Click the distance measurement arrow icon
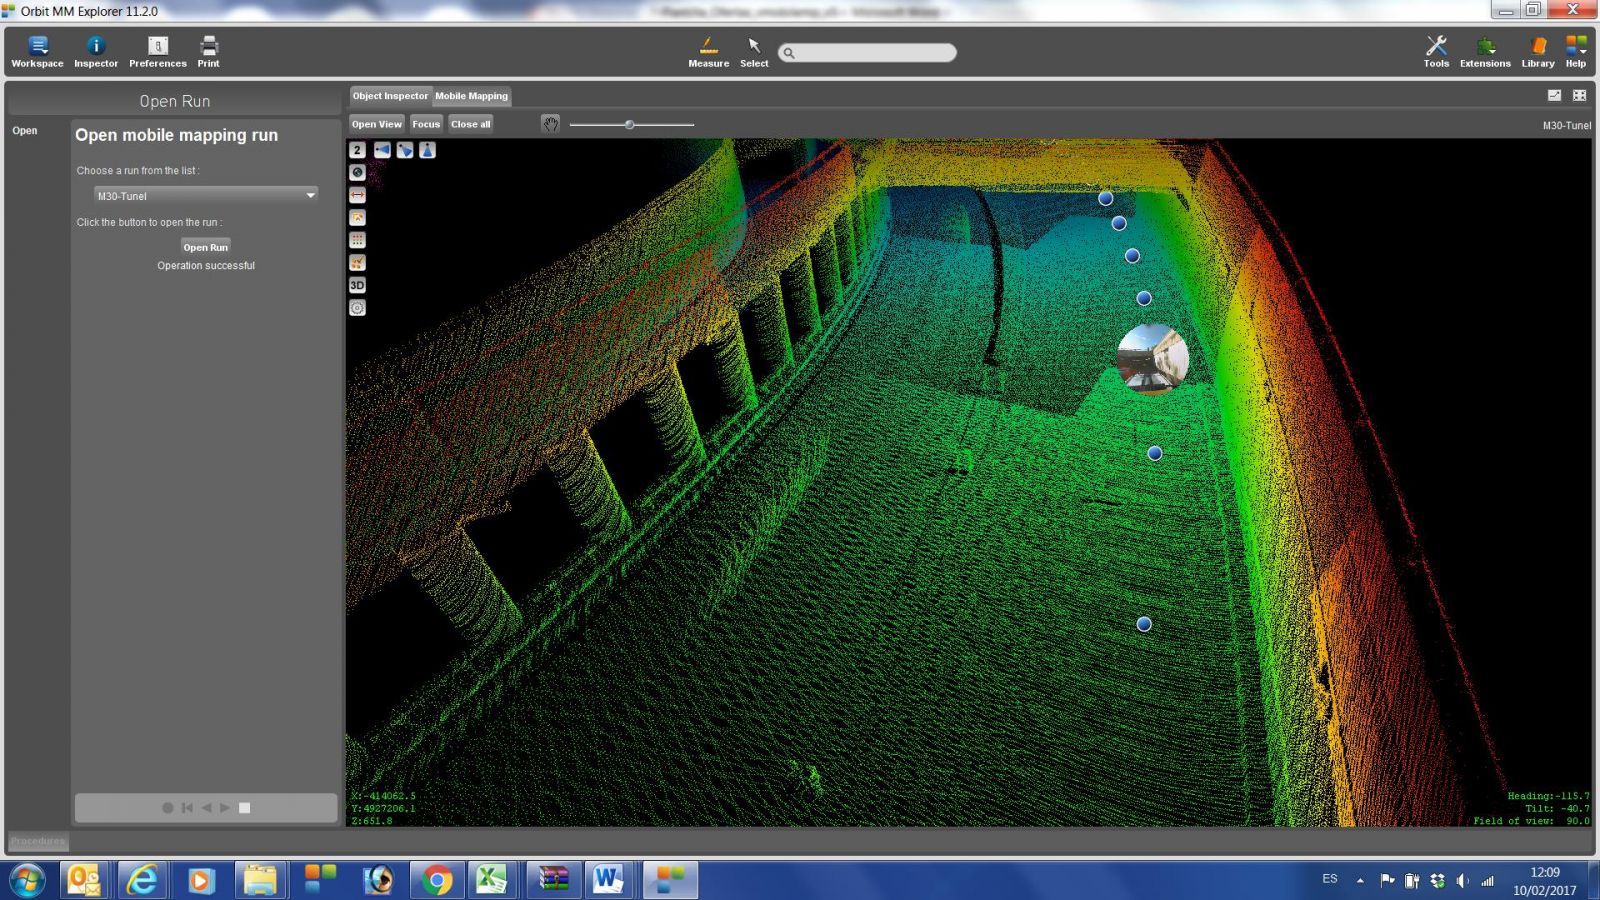The width and height of the screenshot is (1600, 900). (x=357, y=195)
